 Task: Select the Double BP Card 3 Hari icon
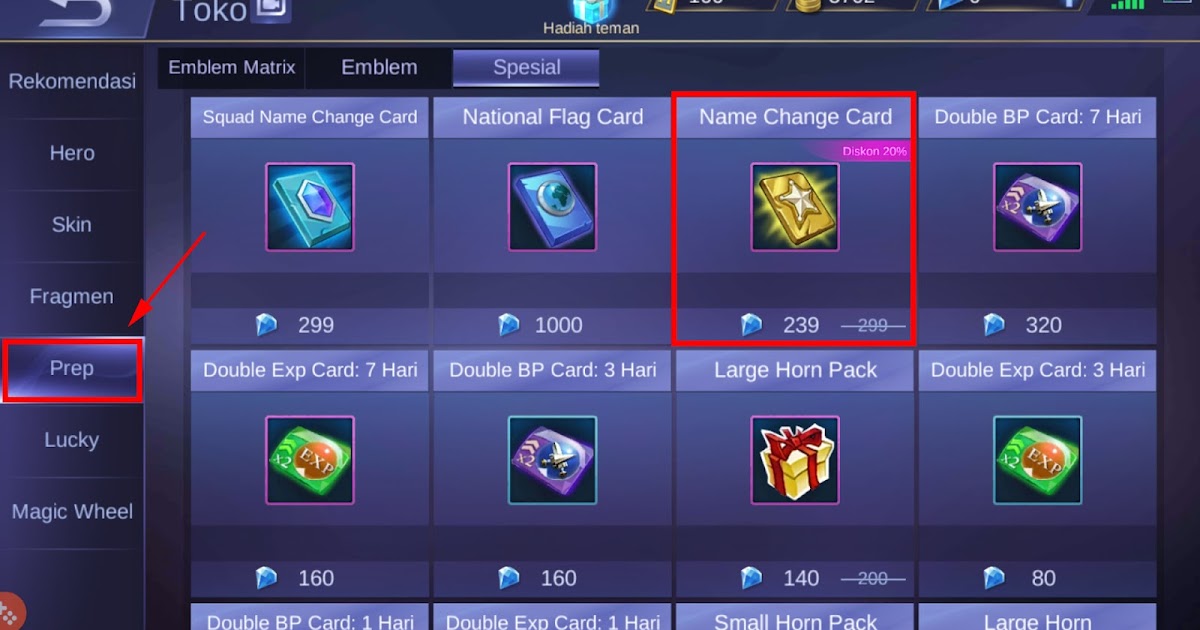pos(552,460)
